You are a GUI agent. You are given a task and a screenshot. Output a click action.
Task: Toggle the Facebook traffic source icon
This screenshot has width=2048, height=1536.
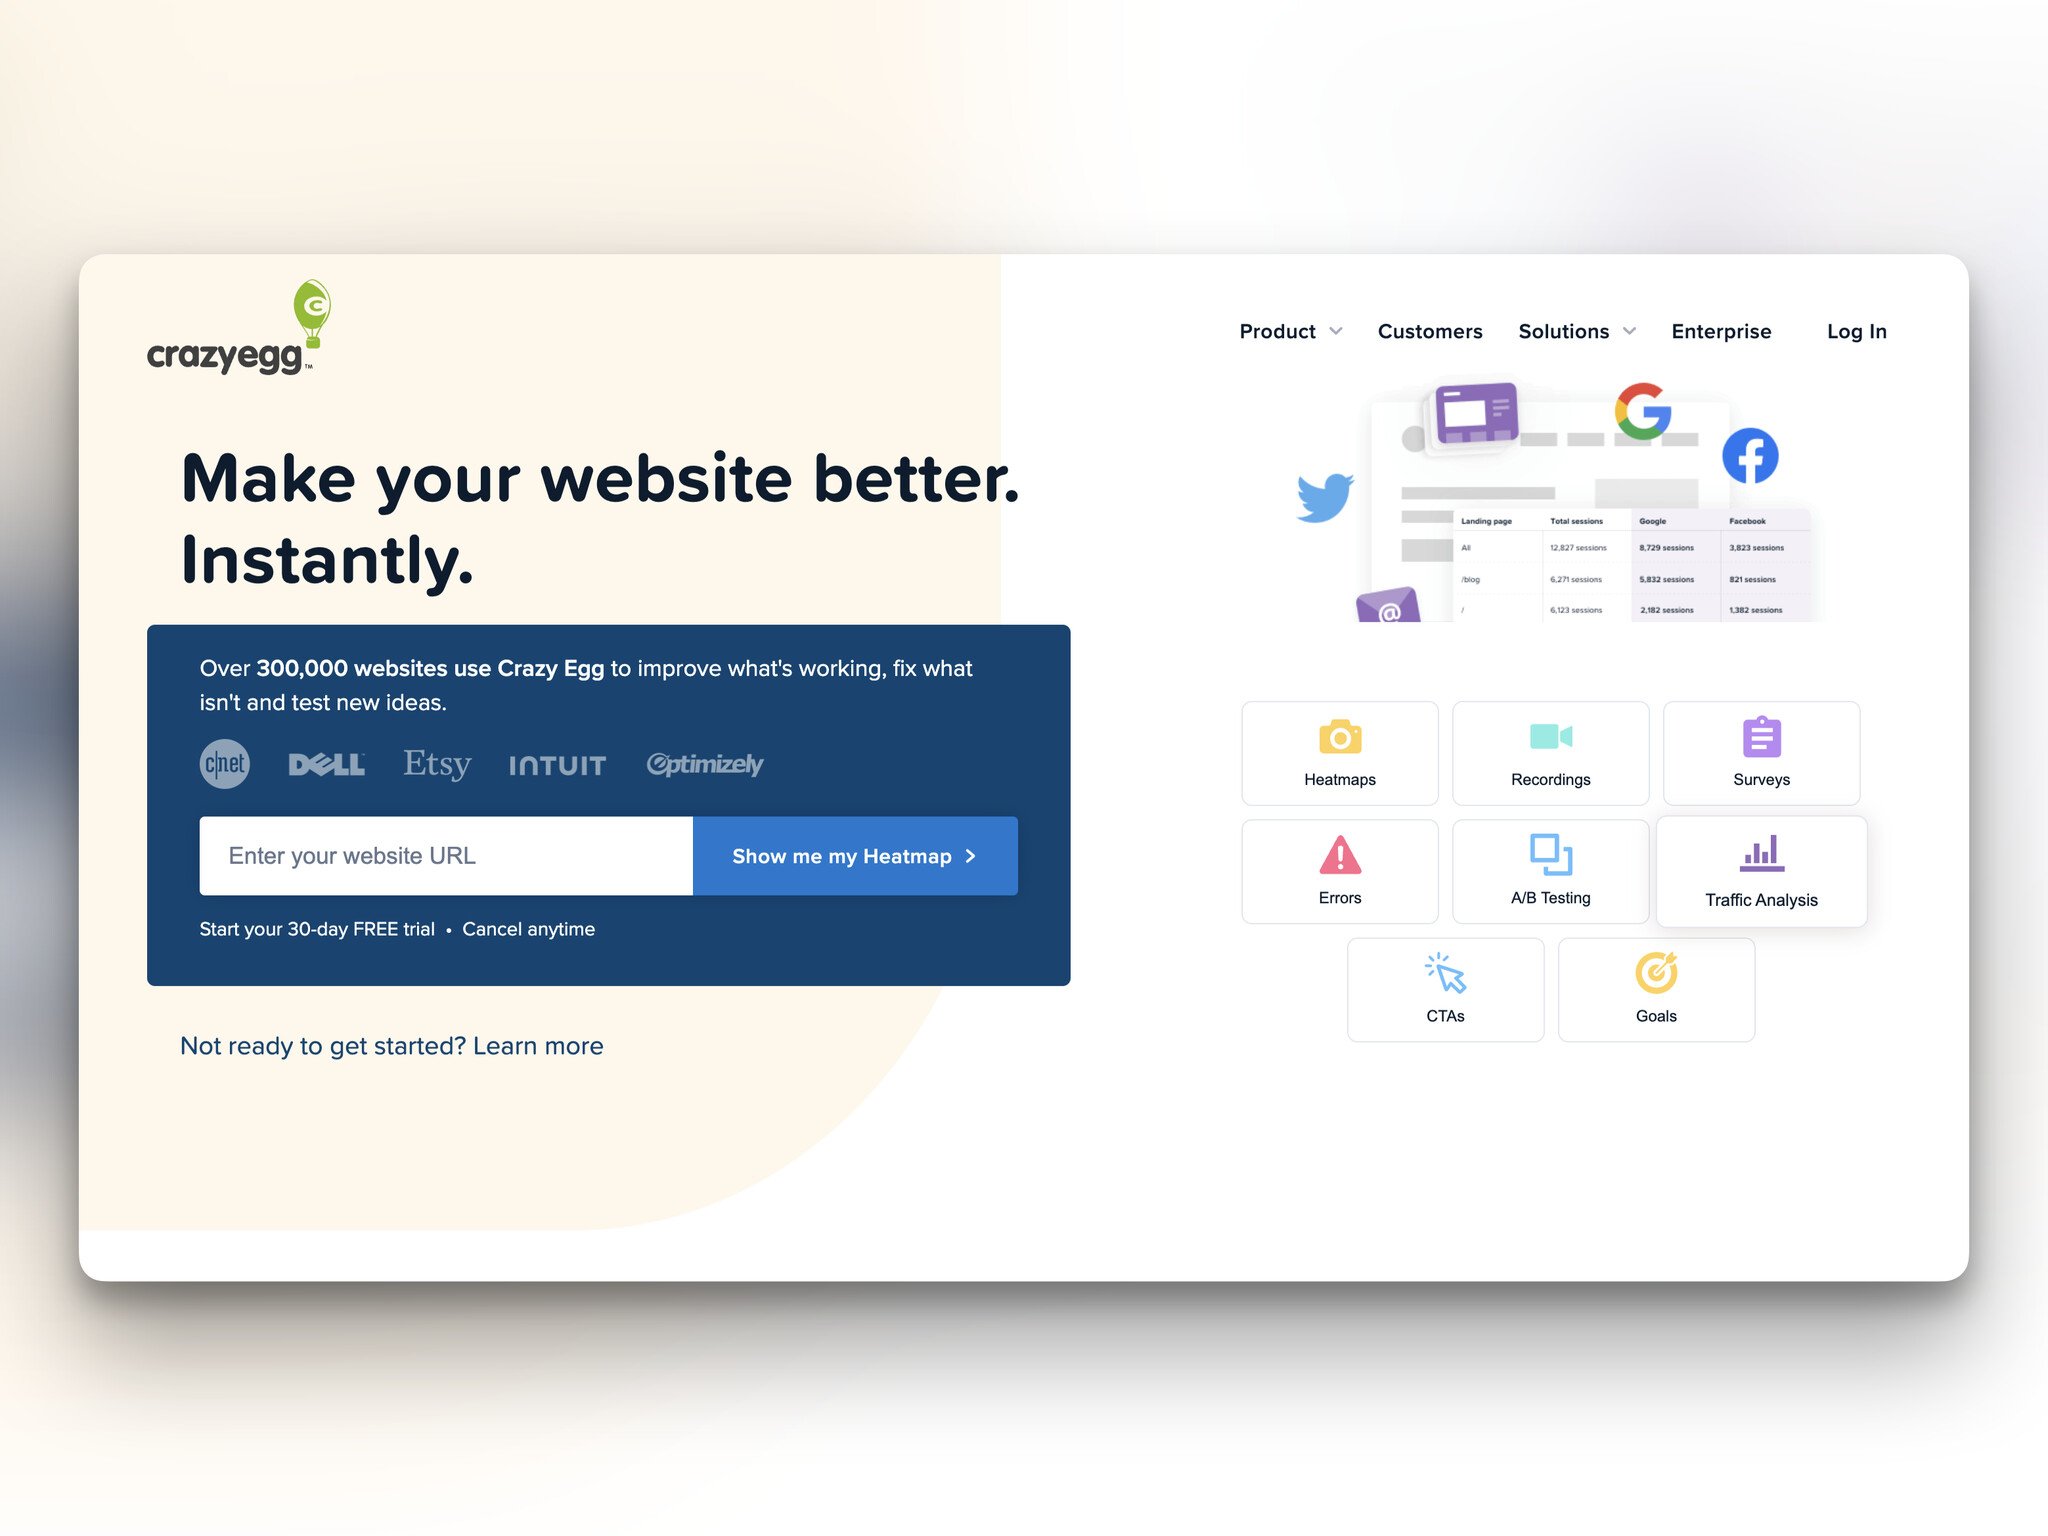(1751, 455)
